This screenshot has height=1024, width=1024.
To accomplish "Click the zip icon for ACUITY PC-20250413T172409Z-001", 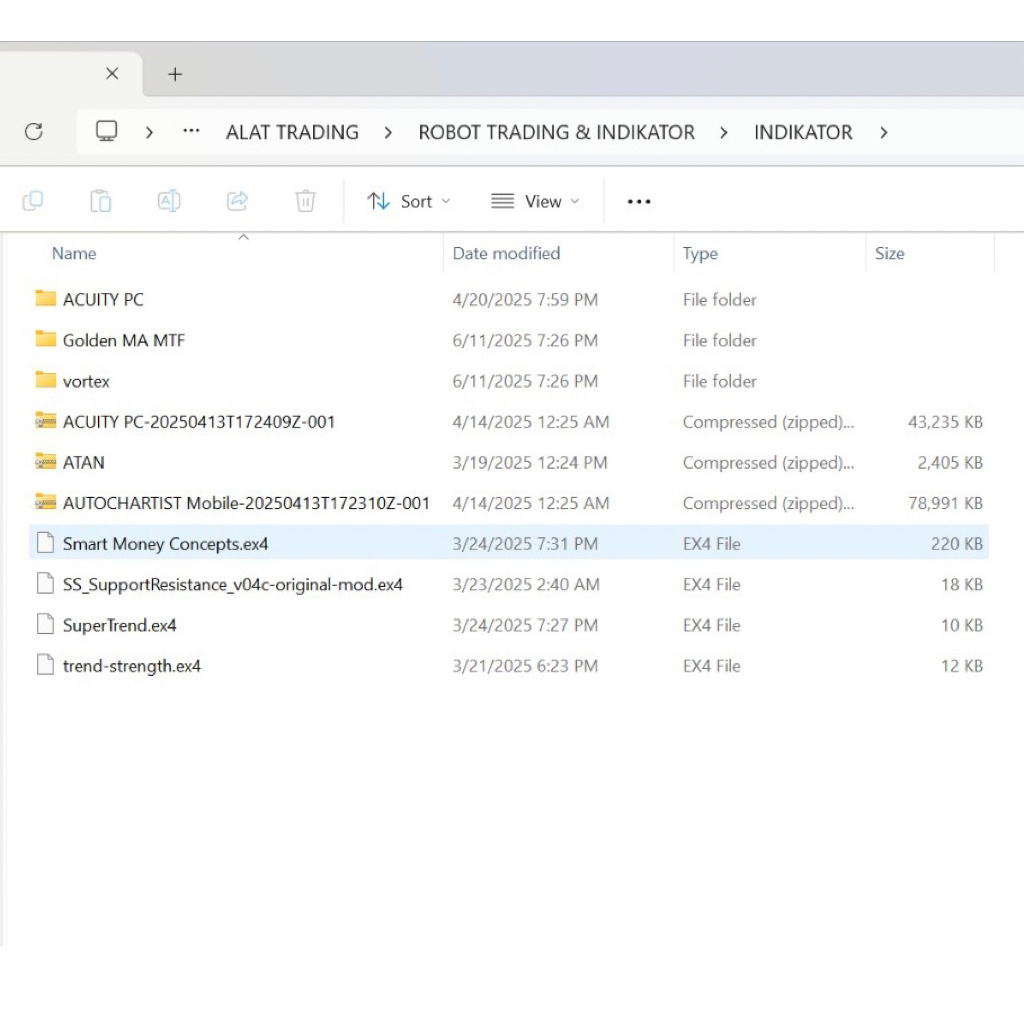I will tap(45, 421).
